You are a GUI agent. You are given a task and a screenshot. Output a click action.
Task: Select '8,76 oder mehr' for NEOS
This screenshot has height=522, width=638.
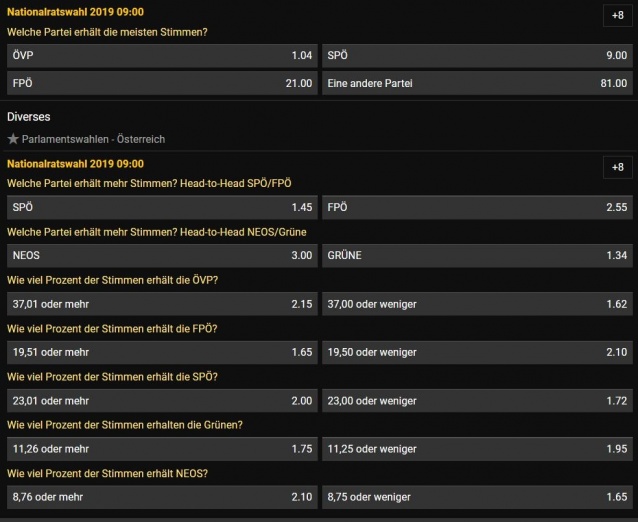tap(162, 497)
